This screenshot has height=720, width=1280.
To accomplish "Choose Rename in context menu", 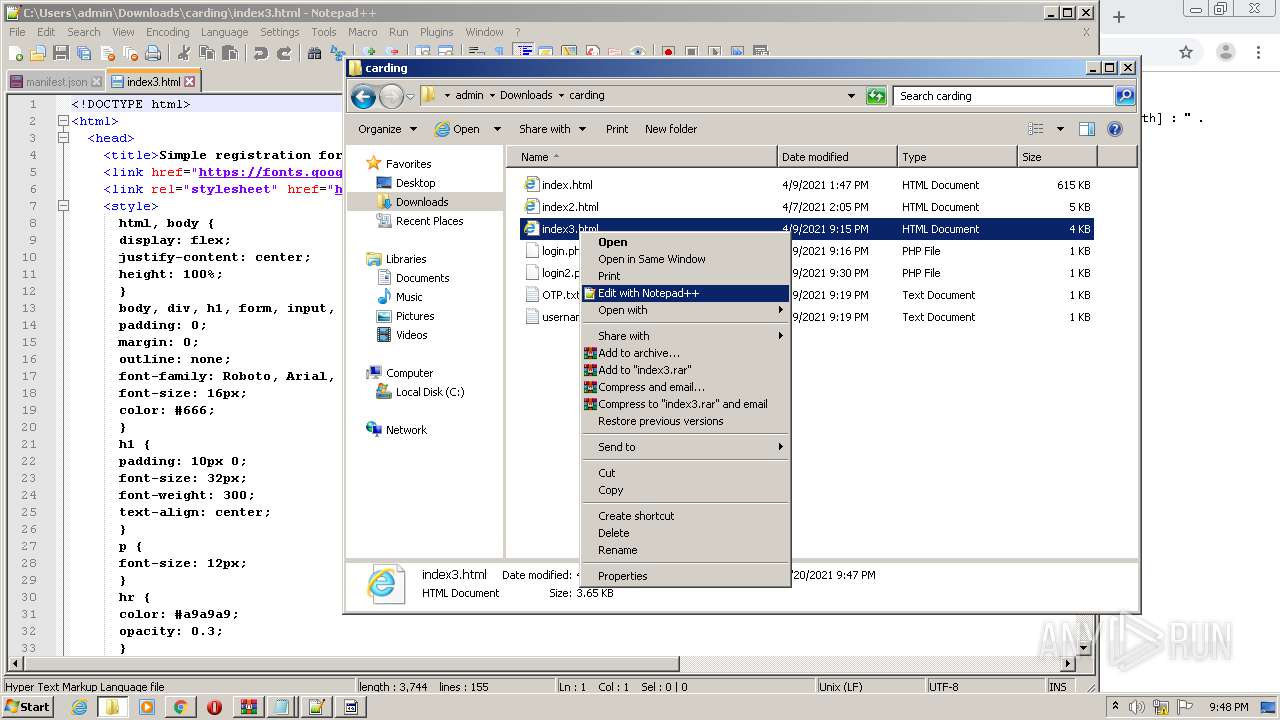I will coord(686,550).
